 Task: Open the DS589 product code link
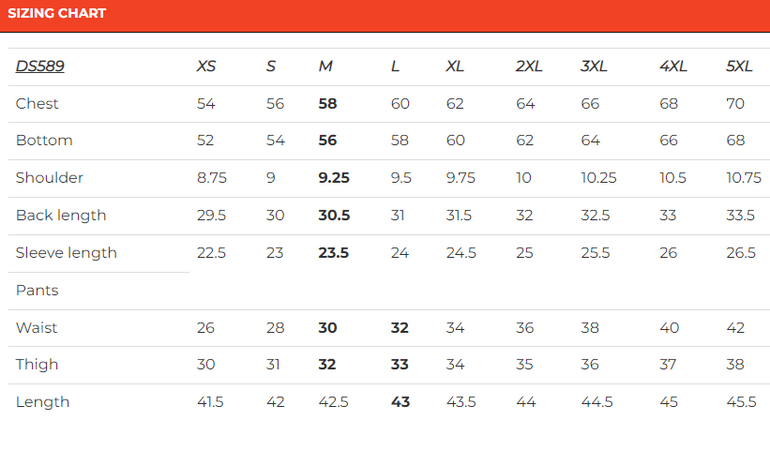(x=40, y=66)
